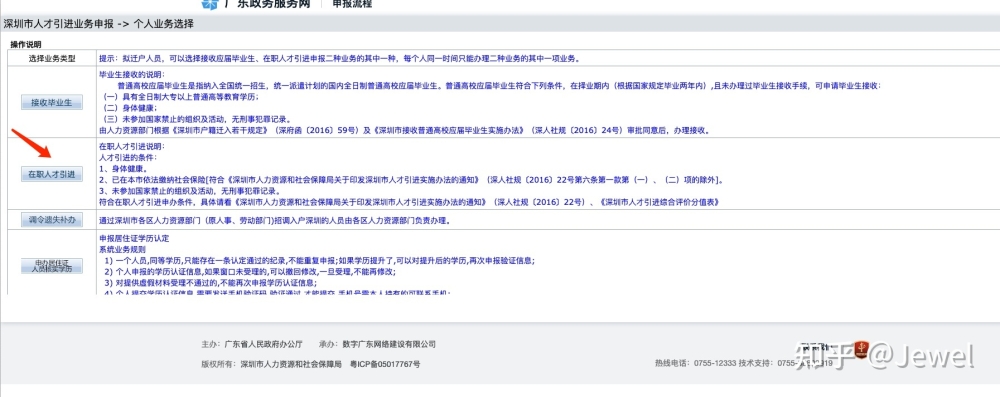The image size is (1000, 397).
Task: Click the 人才引进的条件 line
Action: [128, 158]
